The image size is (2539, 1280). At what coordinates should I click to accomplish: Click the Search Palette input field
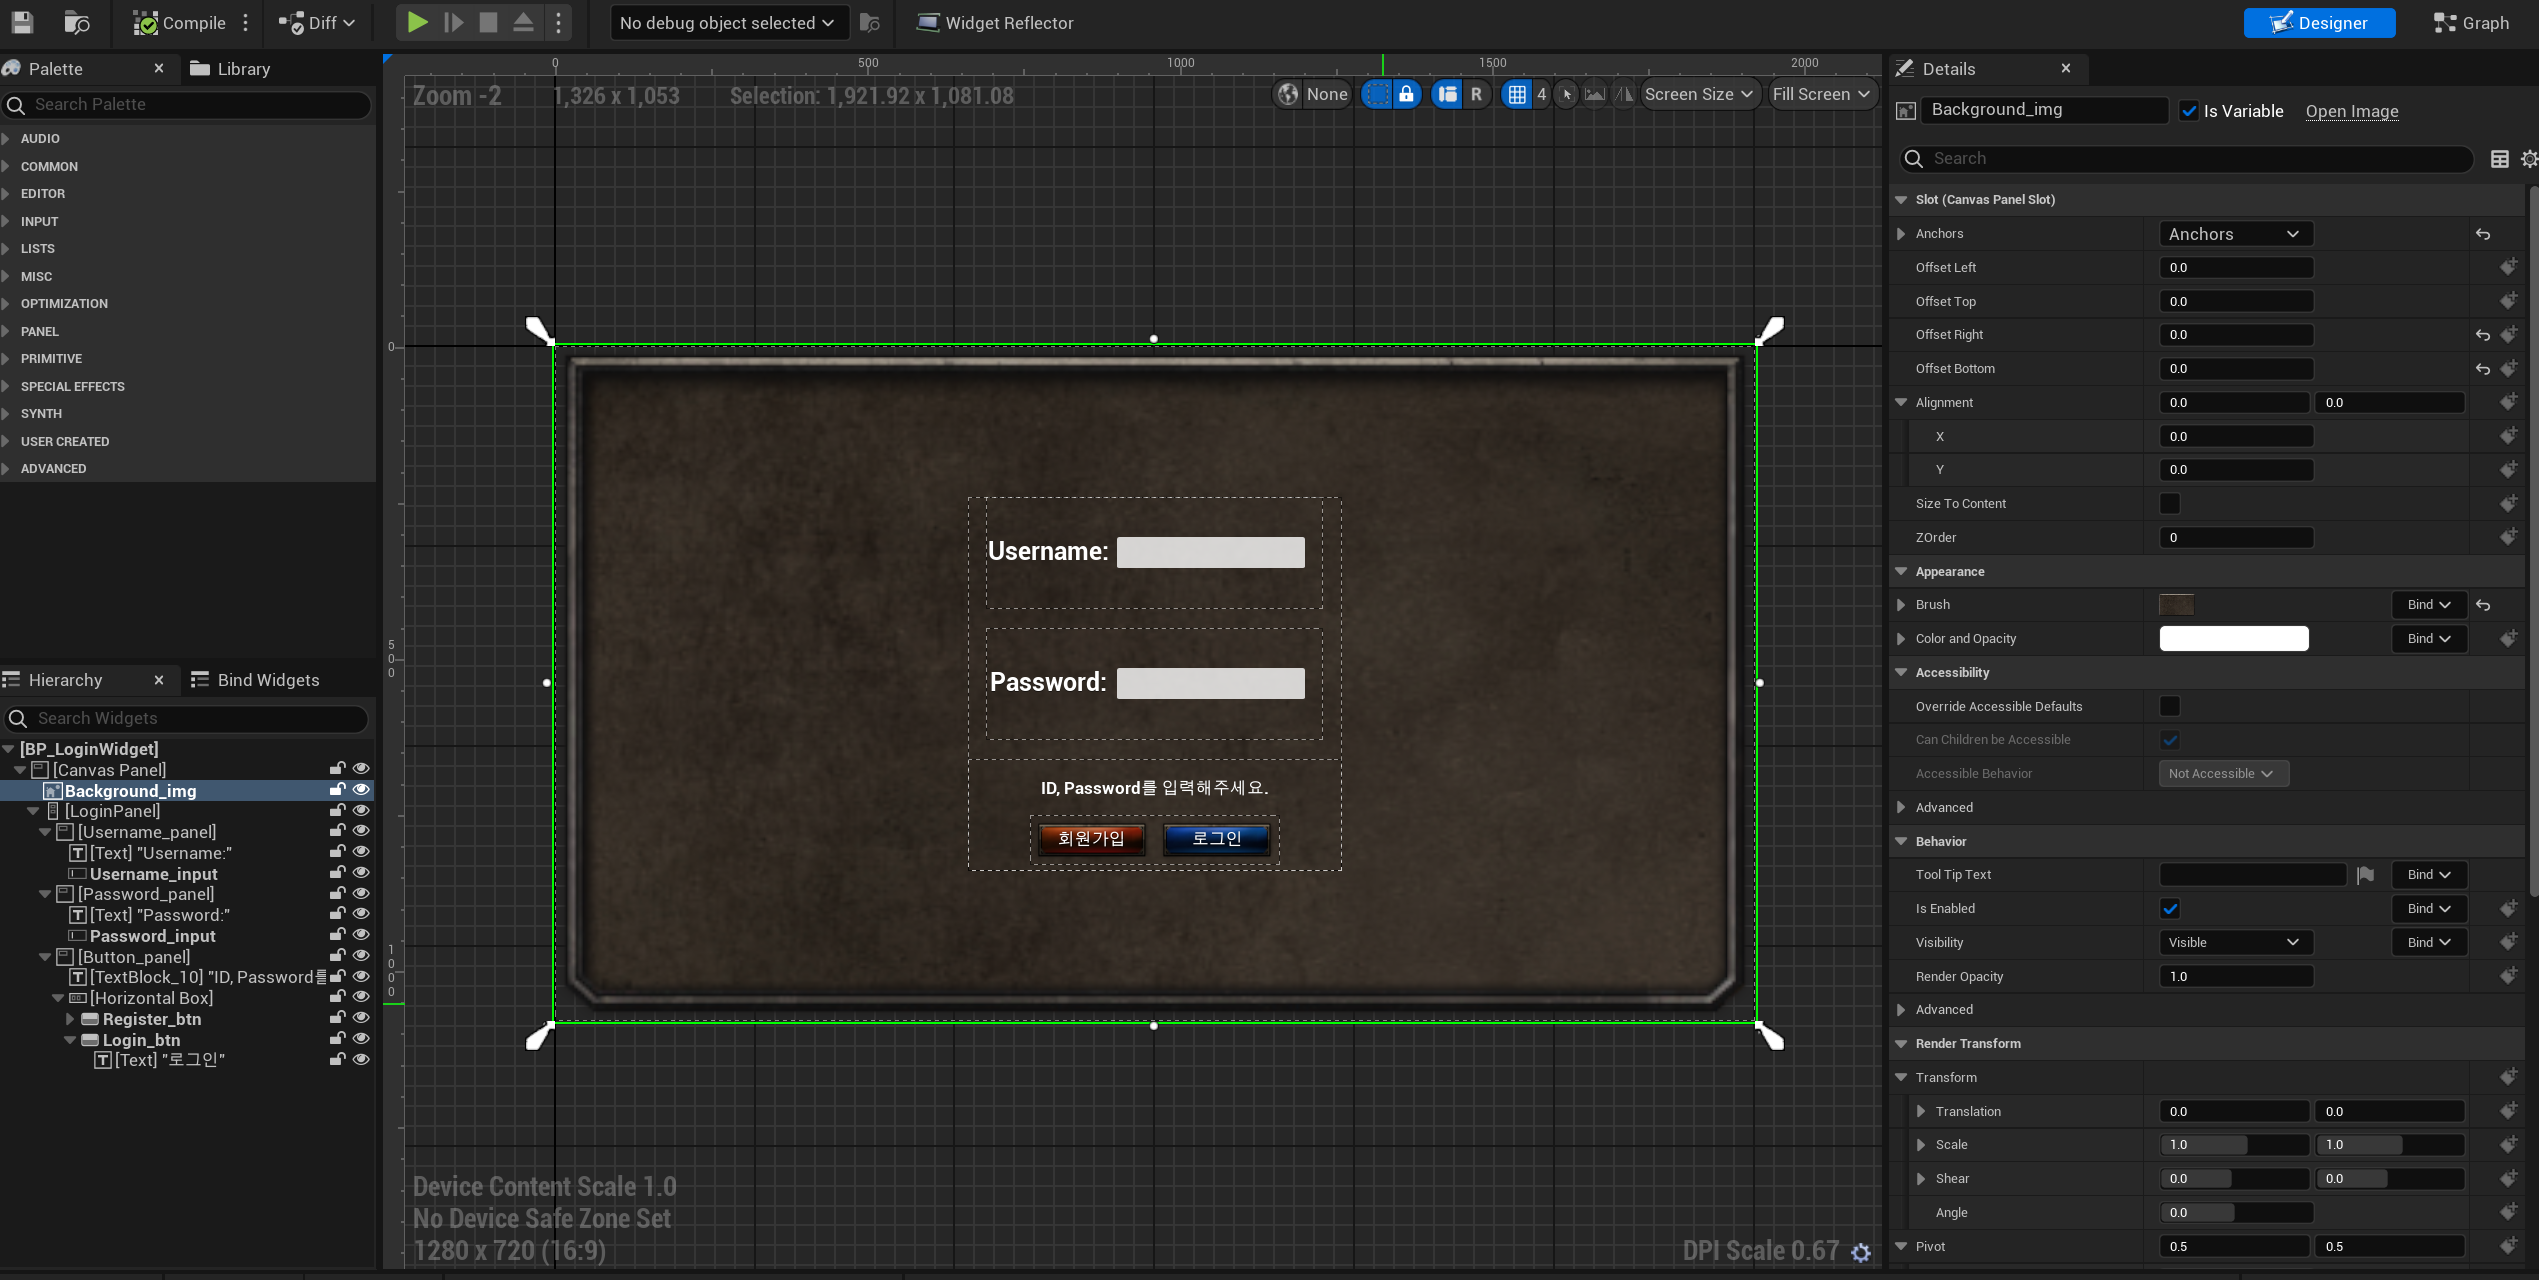point(190,104)
